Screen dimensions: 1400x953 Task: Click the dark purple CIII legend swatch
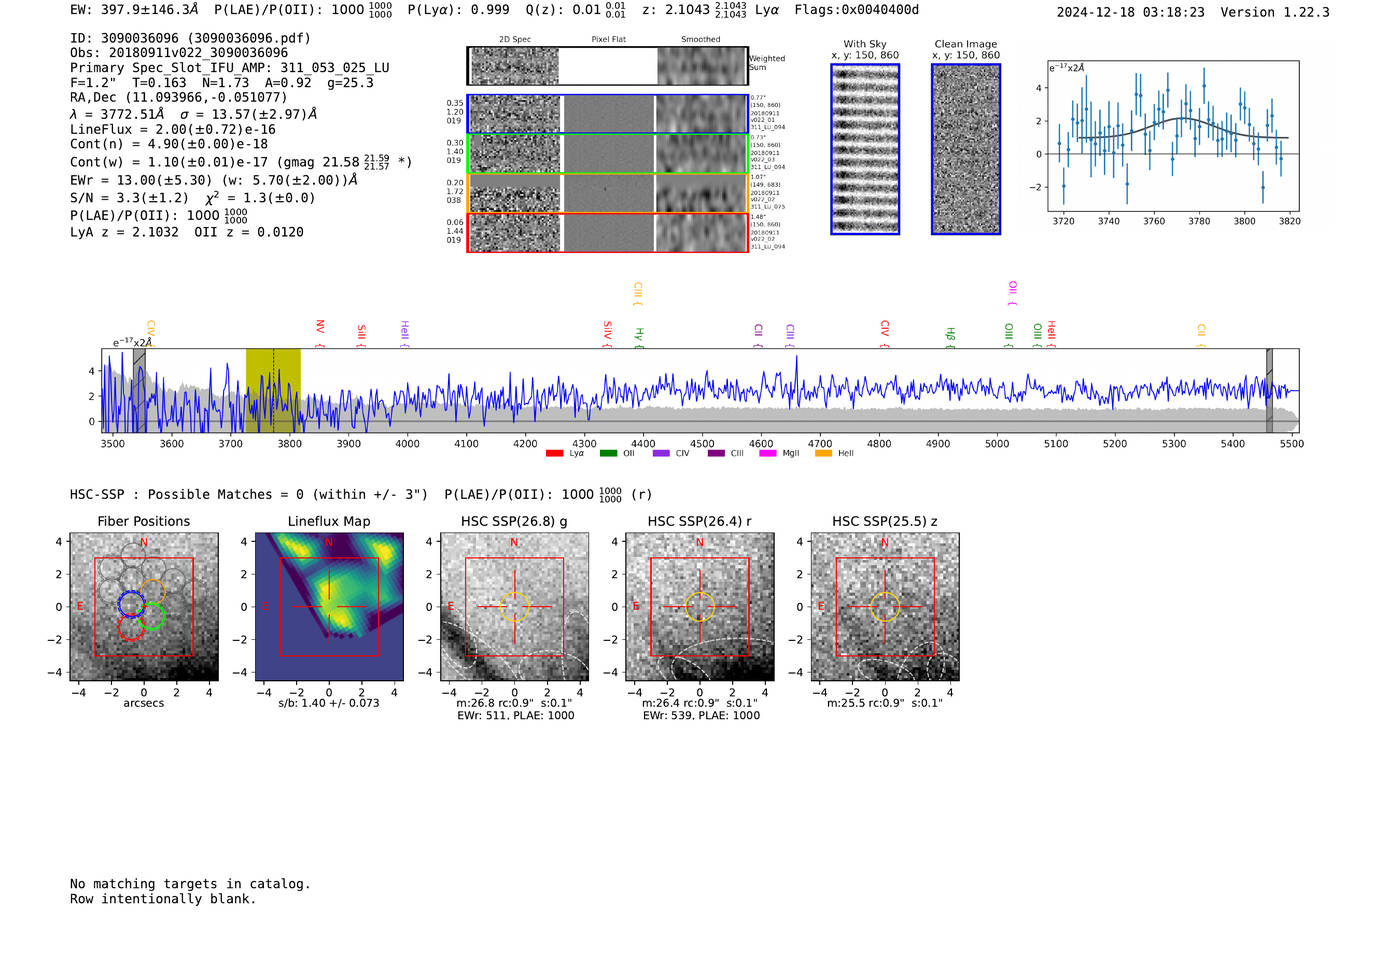coord(716,453)
